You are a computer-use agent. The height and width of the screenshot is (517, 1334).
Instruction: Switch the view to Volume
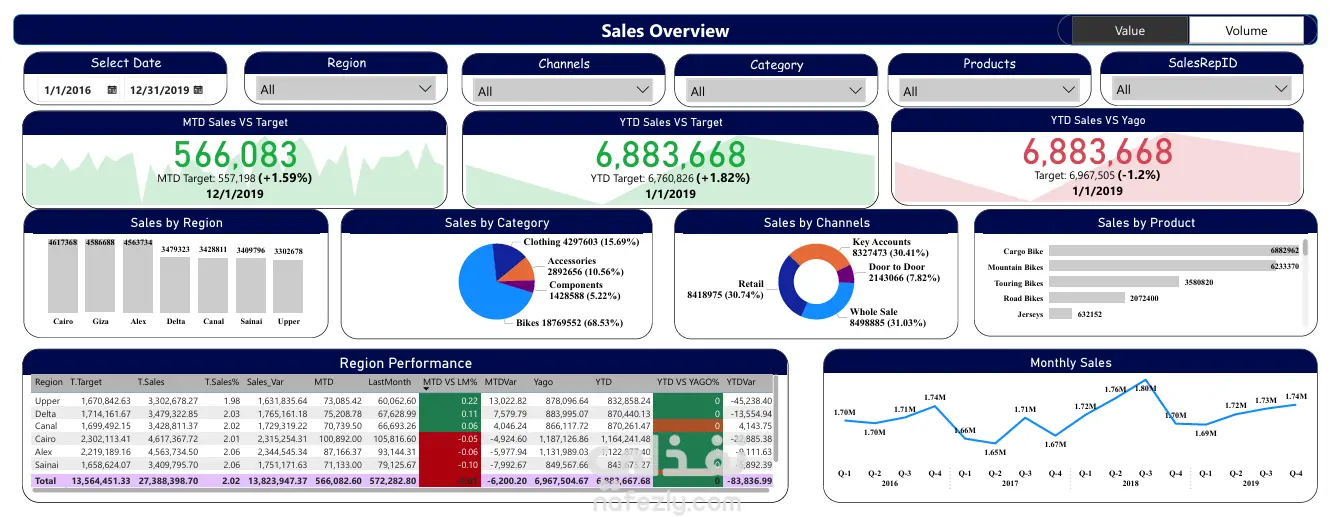point(1247,31)
